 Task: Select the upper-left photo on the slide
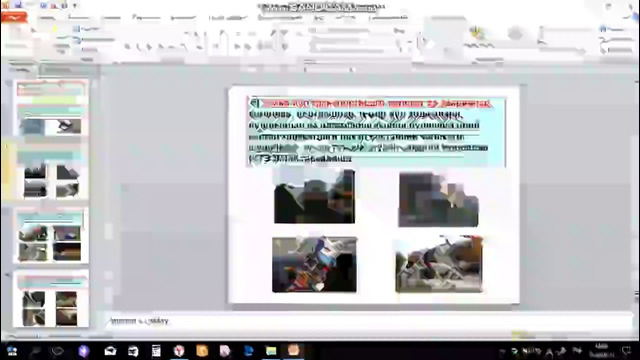314,196
